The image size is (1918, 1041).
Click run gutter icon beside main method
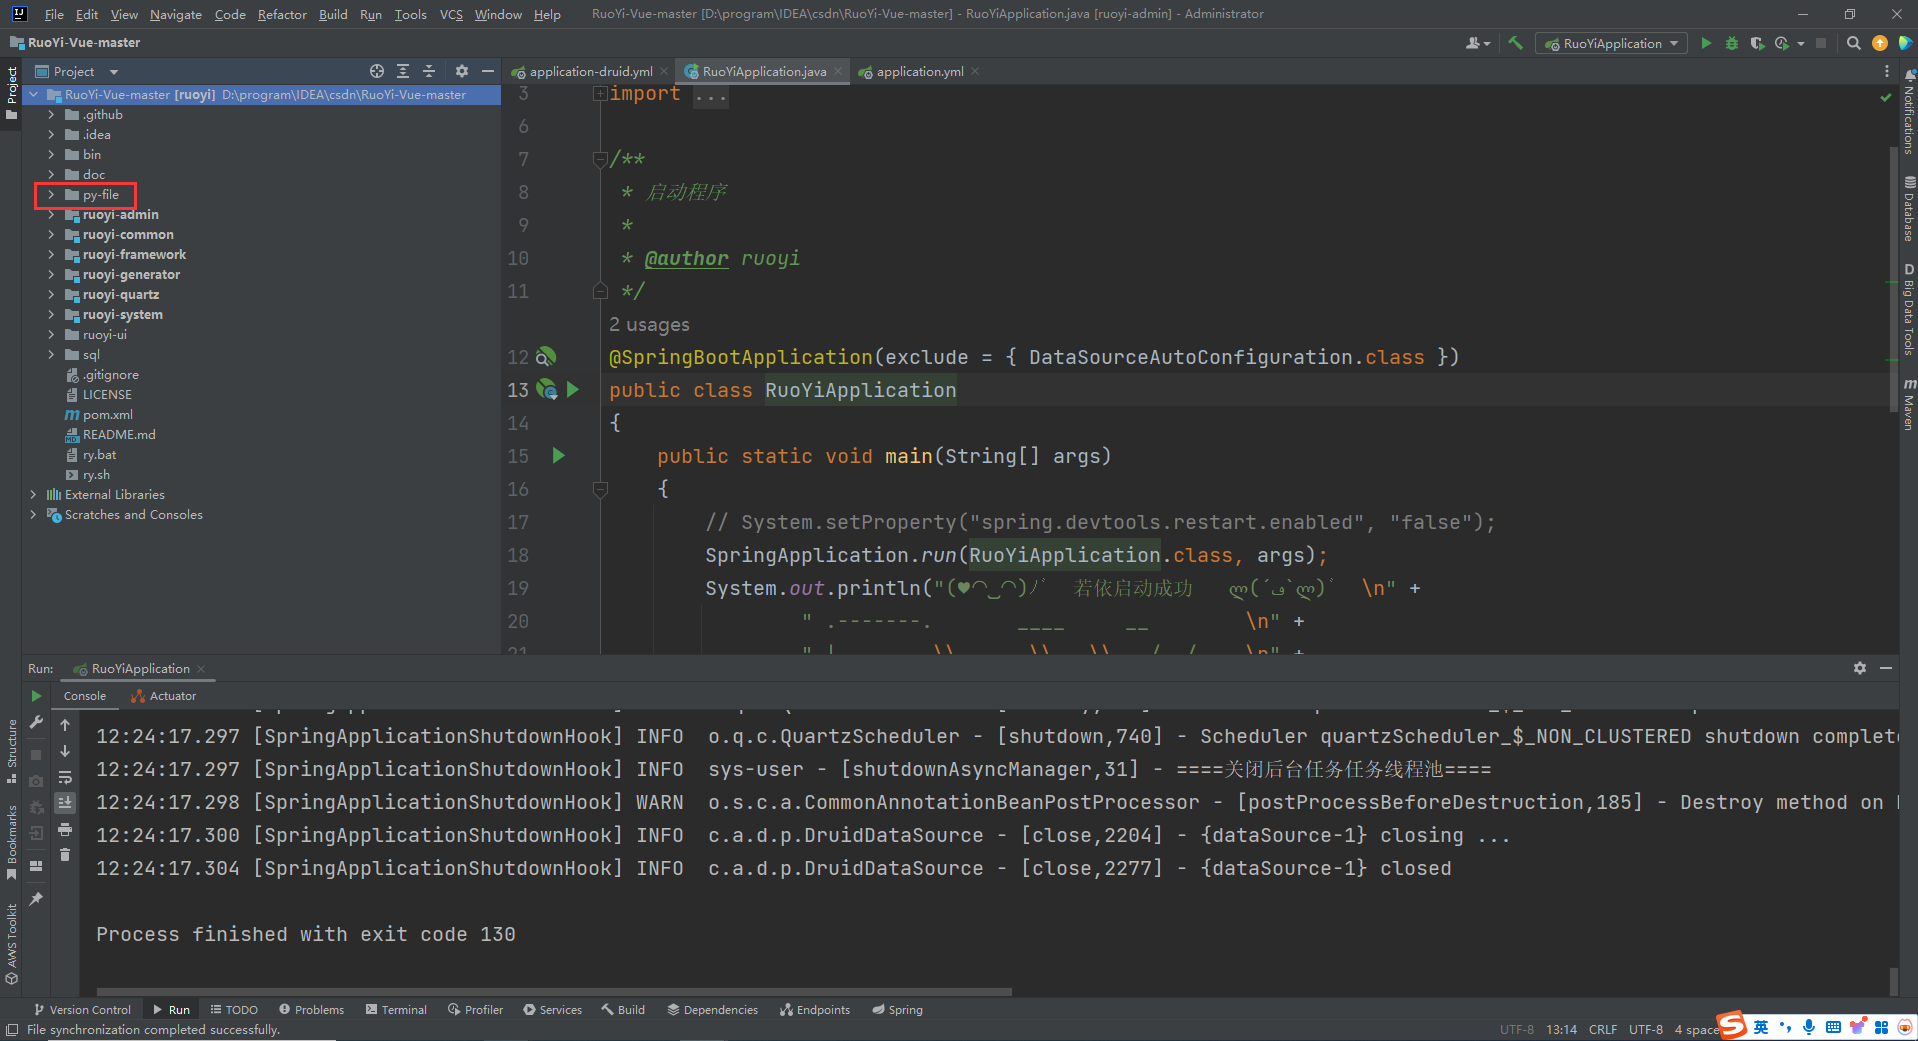[559, 456]
